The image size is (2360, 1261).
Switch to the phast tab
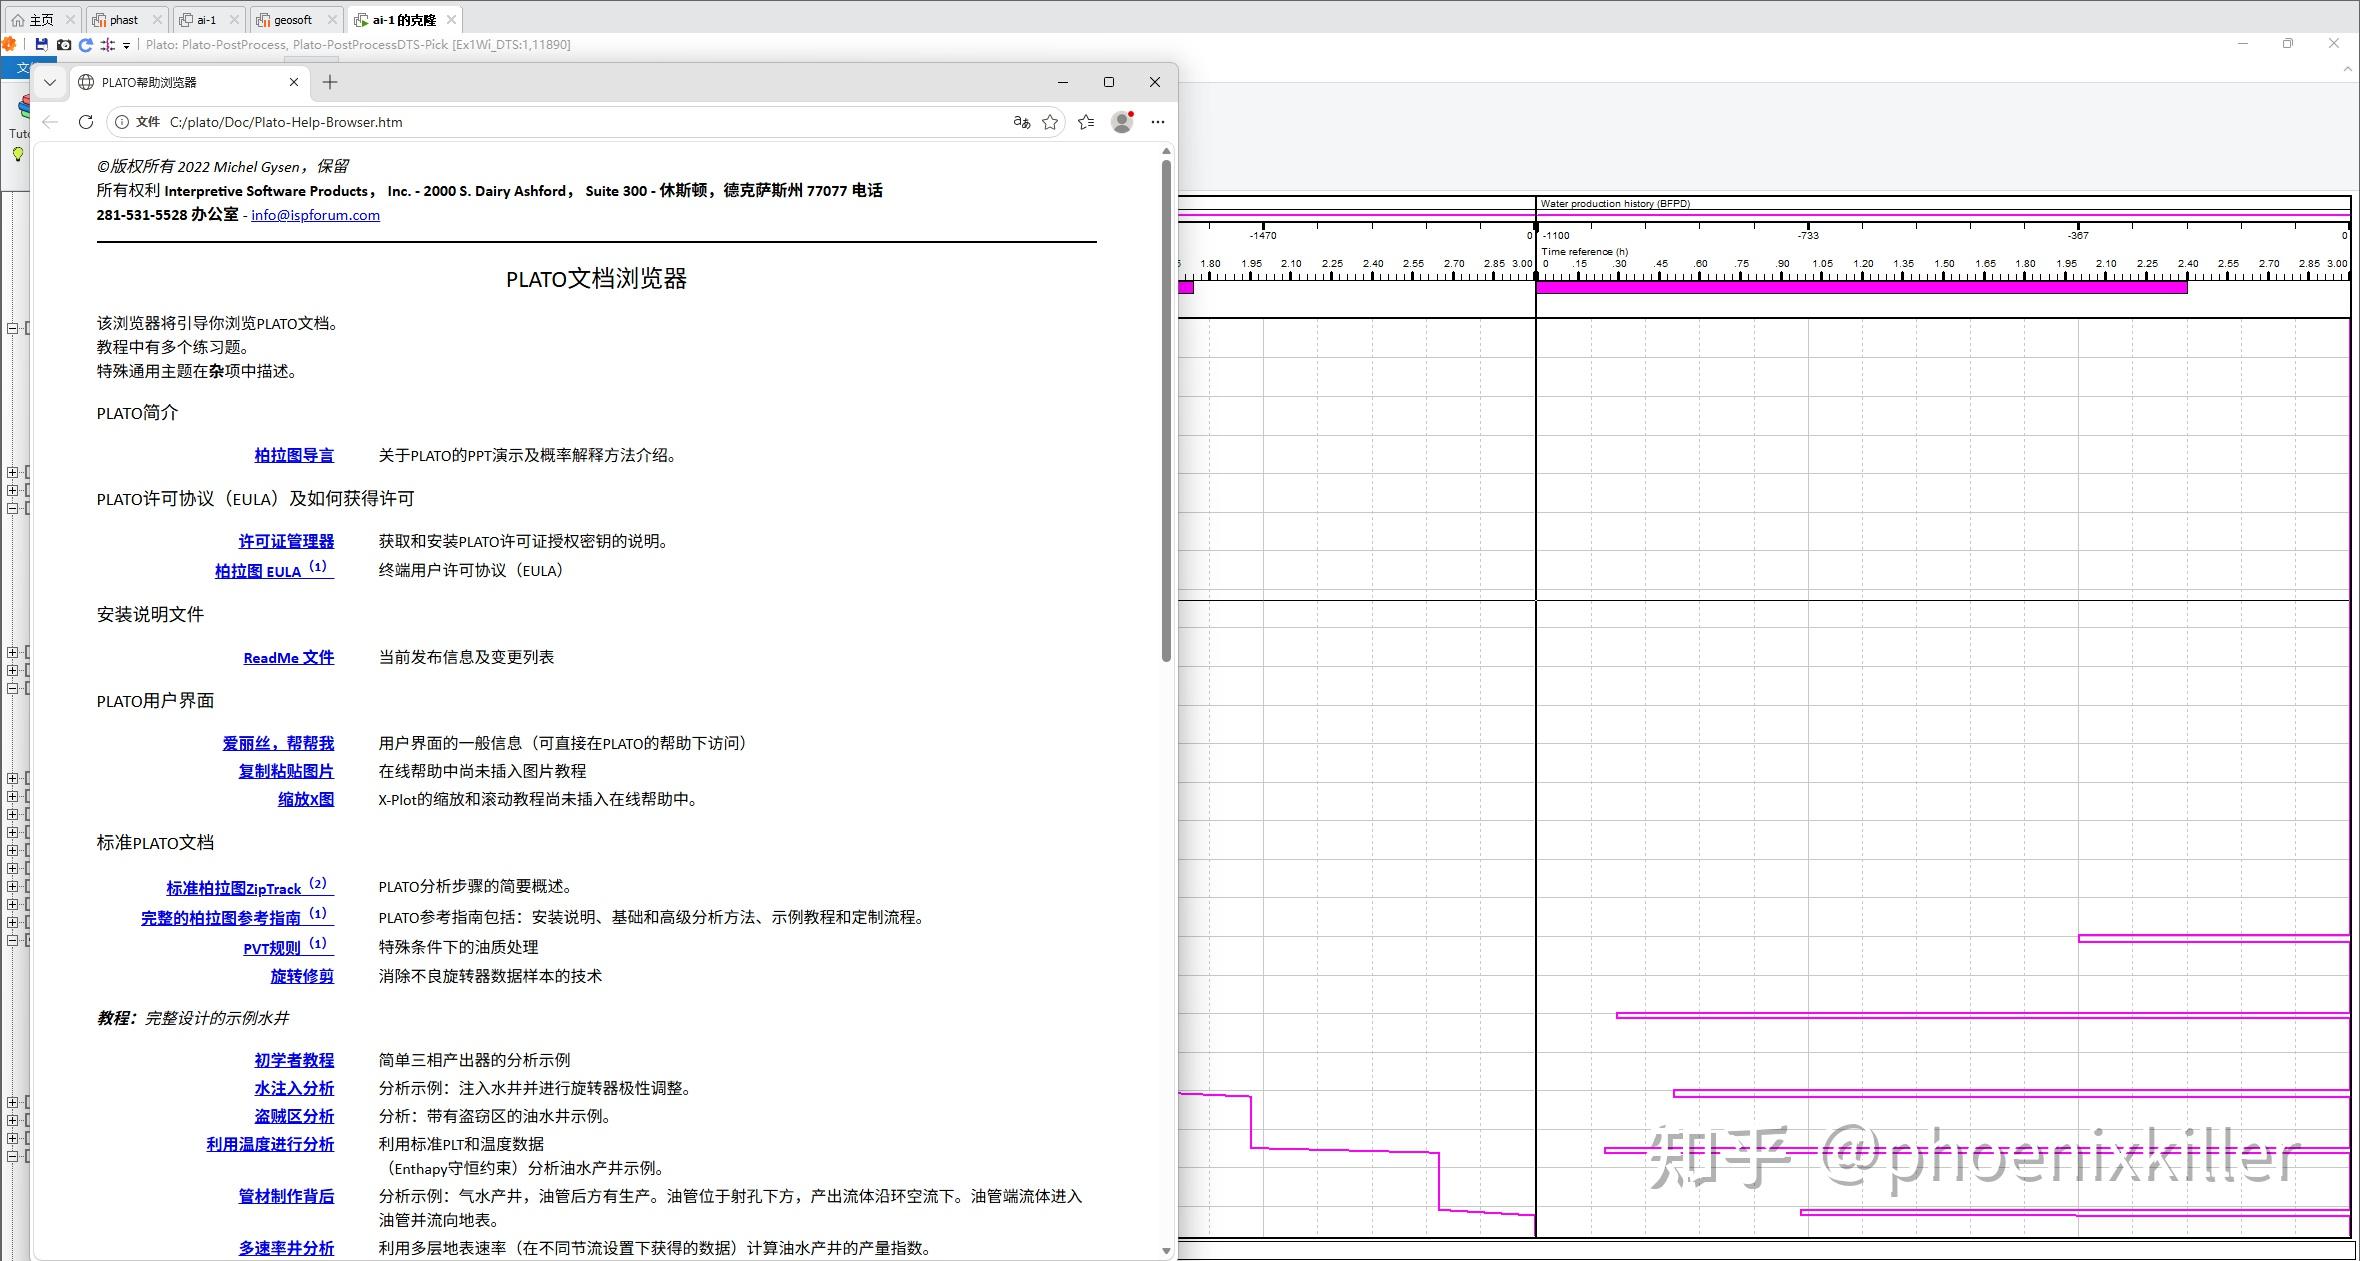tap(124, 20)
